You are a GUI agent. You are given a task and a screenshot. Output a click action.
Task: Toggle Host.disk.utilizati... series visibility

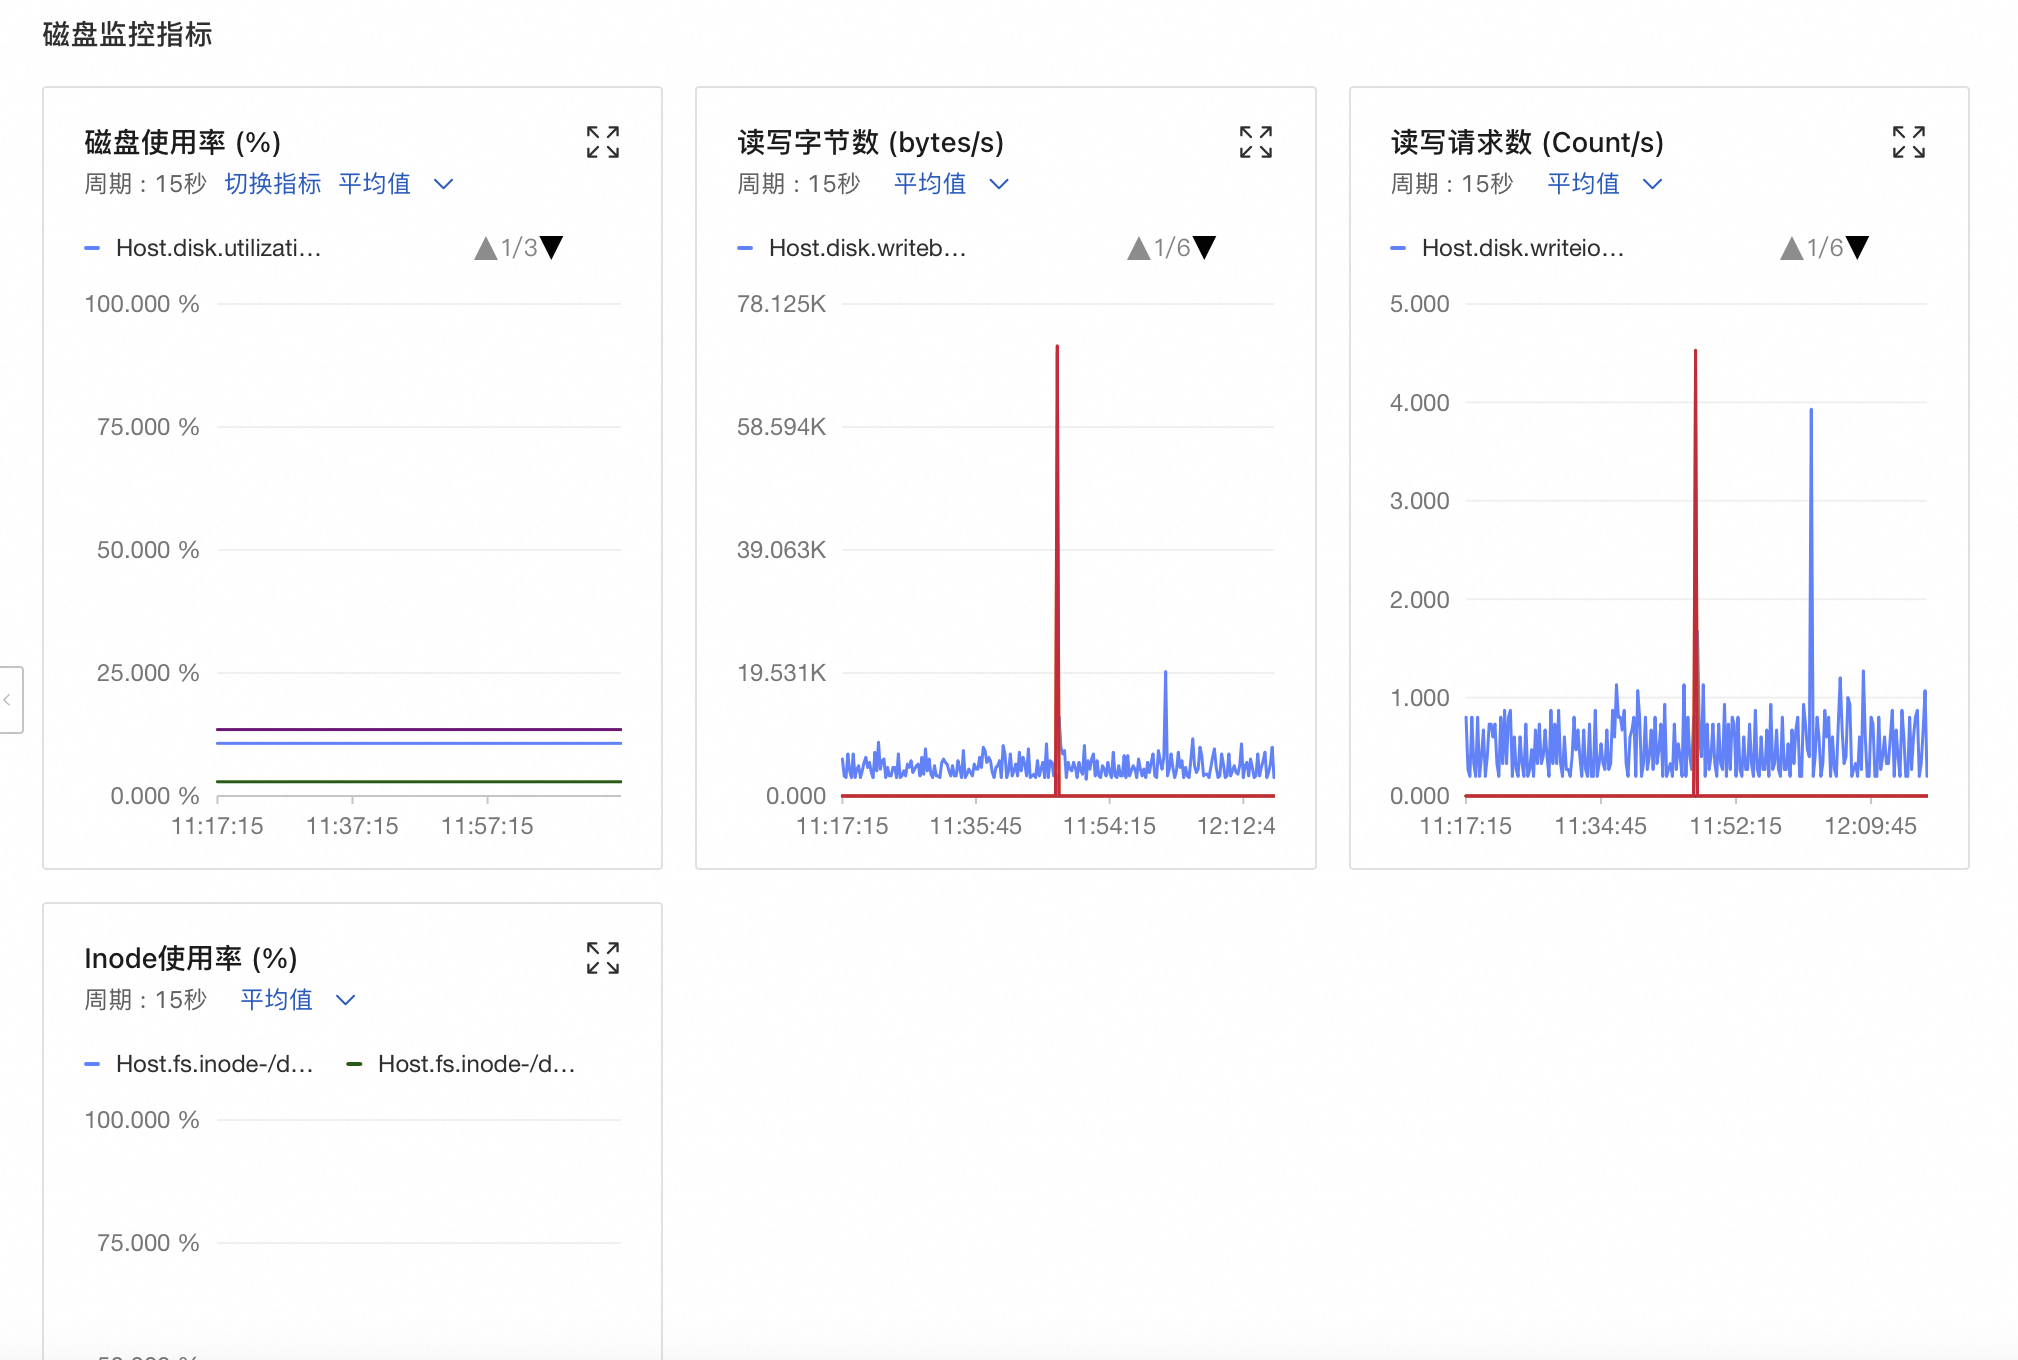coord(218,248)
